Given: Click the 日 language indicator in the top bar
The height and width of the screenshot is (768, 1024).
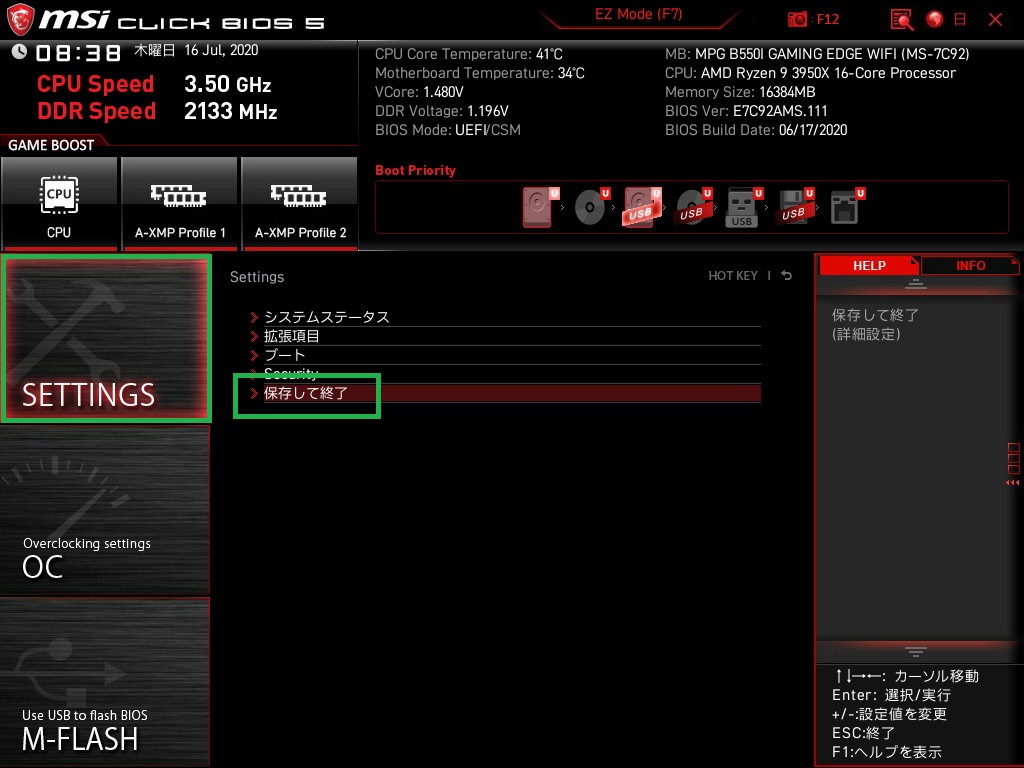Looking at the screenshot, I should (960, 20).
